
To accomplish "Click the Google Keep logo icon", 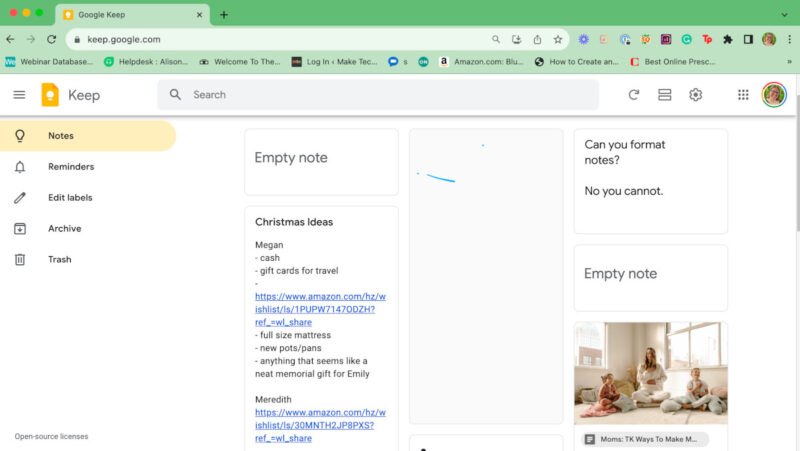I will pos(50,95).
